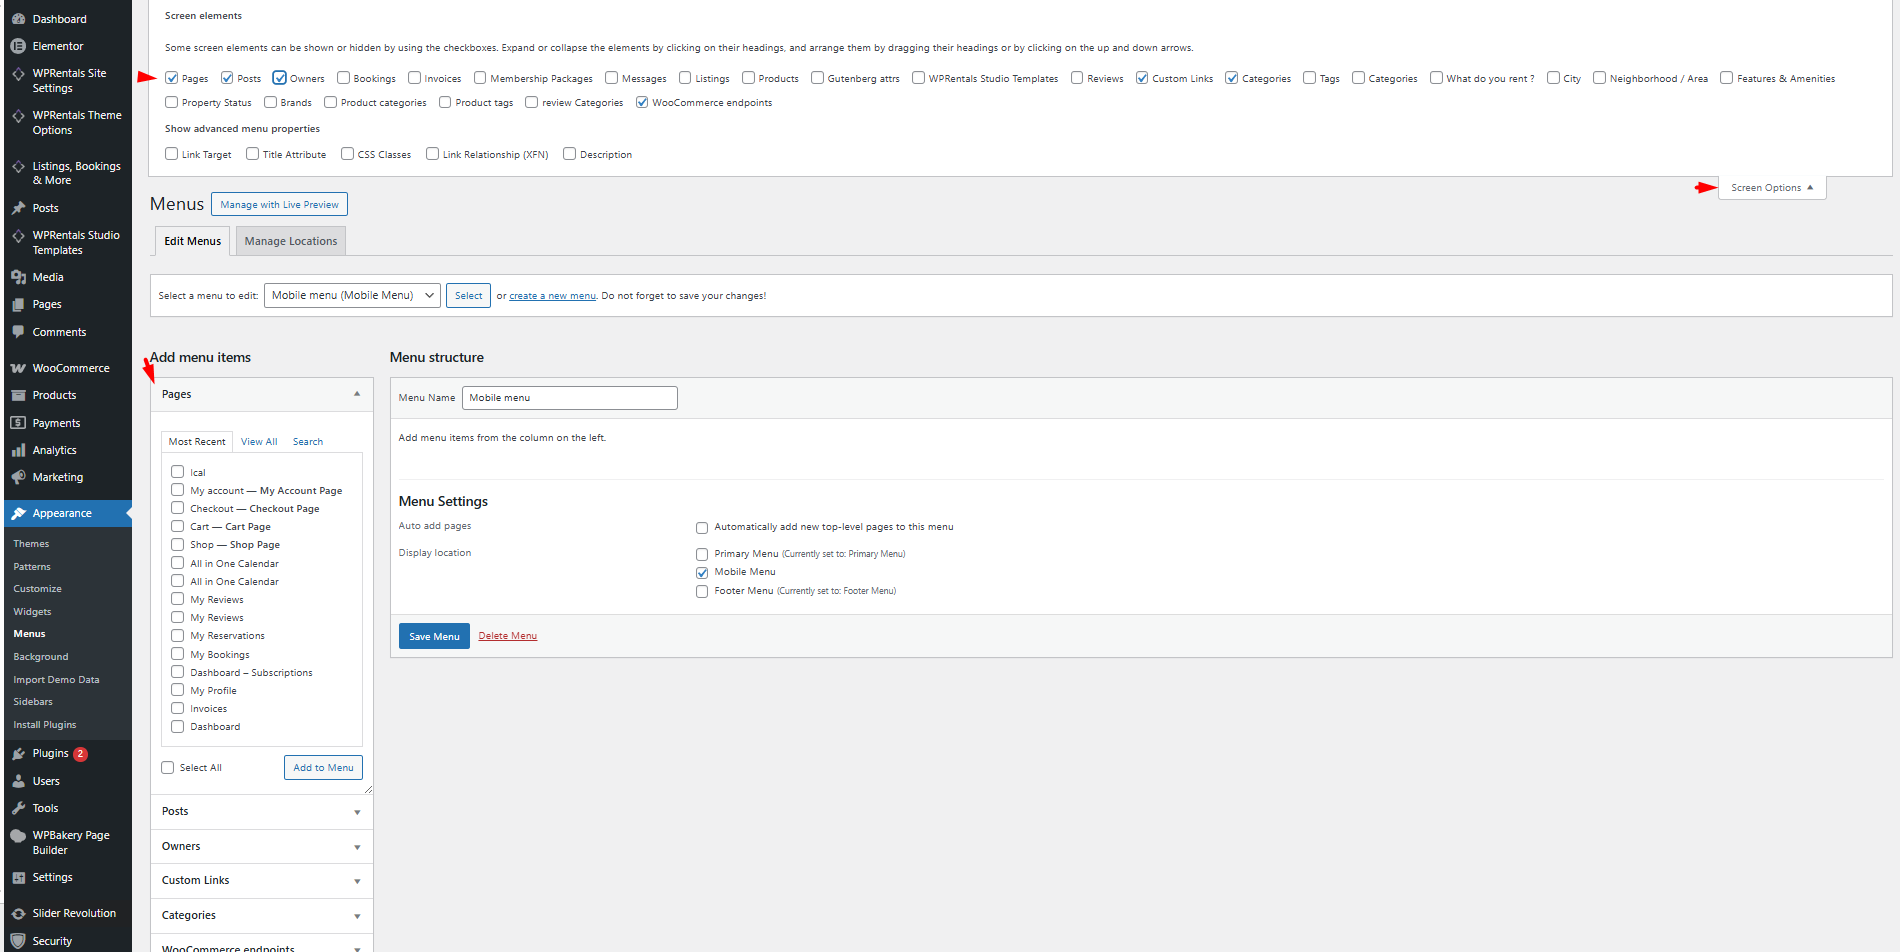Click the Tools wrench icon
This screenshot has width=1900, height=952.
pos(18,808)
